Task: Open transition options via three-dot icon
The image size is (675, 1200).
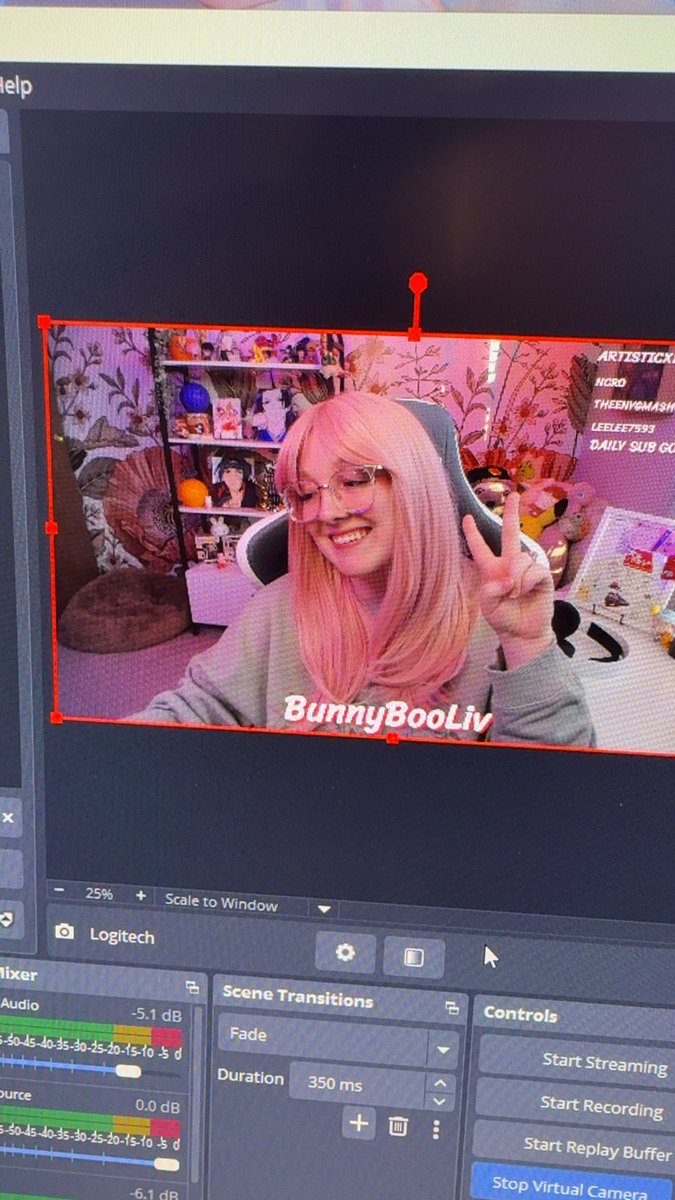Action: 436,1129
